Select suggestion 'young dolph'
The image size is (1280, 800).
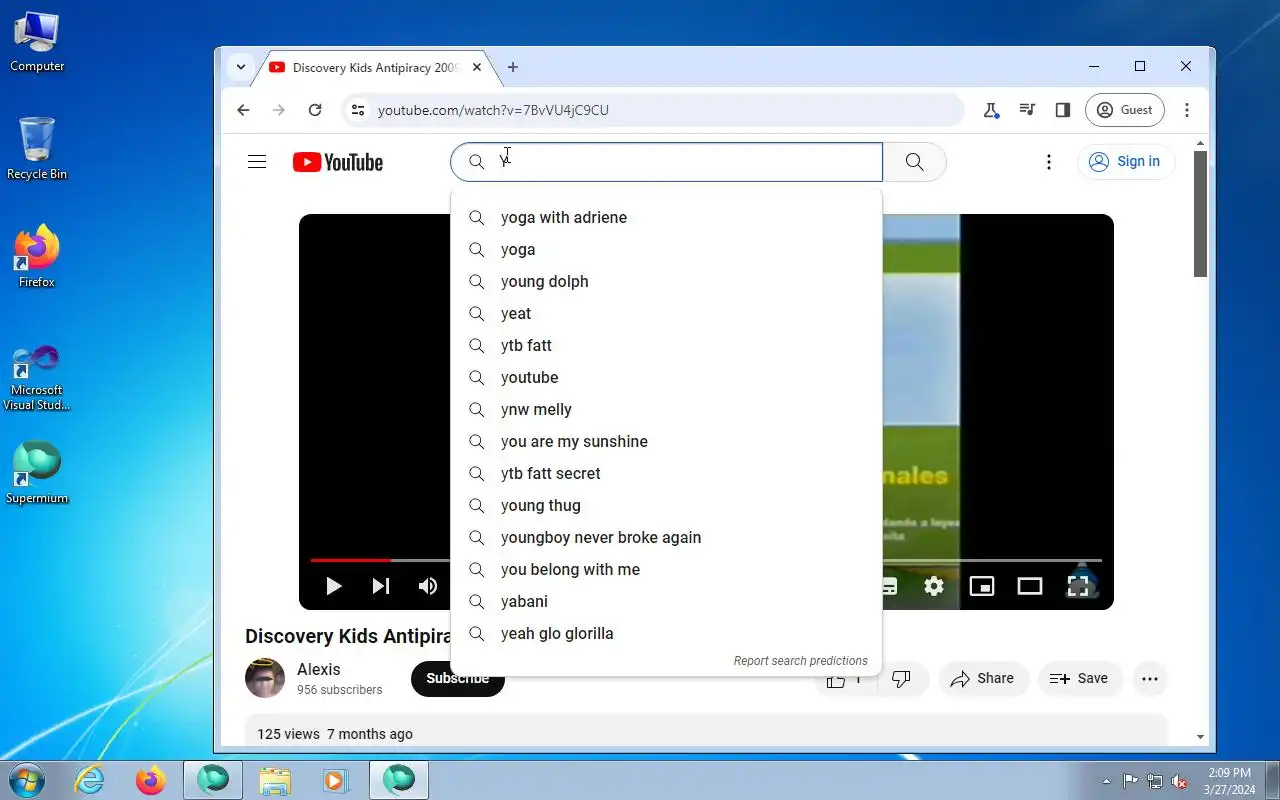click(x=666, y=281)
